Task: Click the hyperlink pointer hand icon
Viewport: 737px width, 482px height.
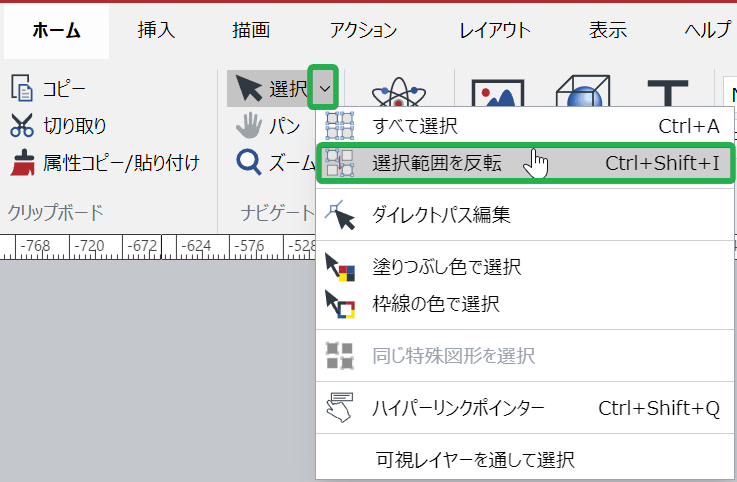Action: [339, 407]
